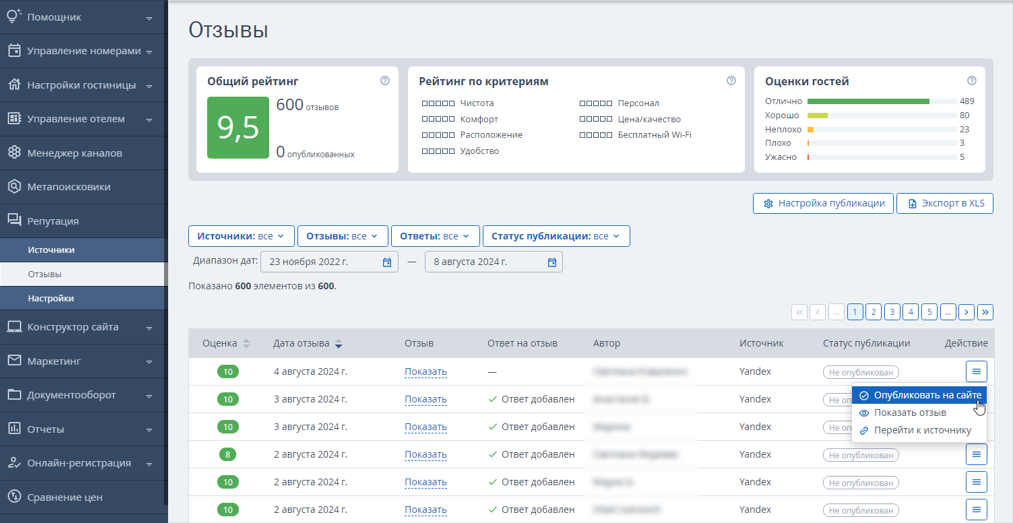Open action menu for 4 августа 2024 review
Screen dimensions: 1013x523
point(976,371)
